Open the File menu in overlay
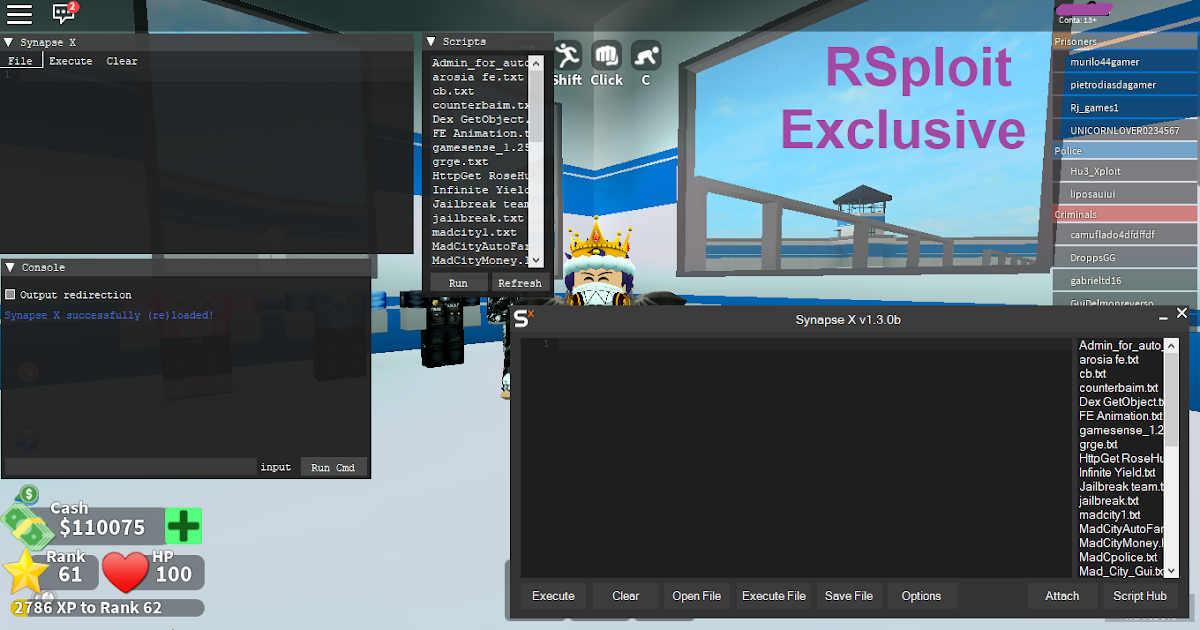Image resolution: width=1200 pixels, height=630 pixels. pyautogui.click(x=20, y=61)
